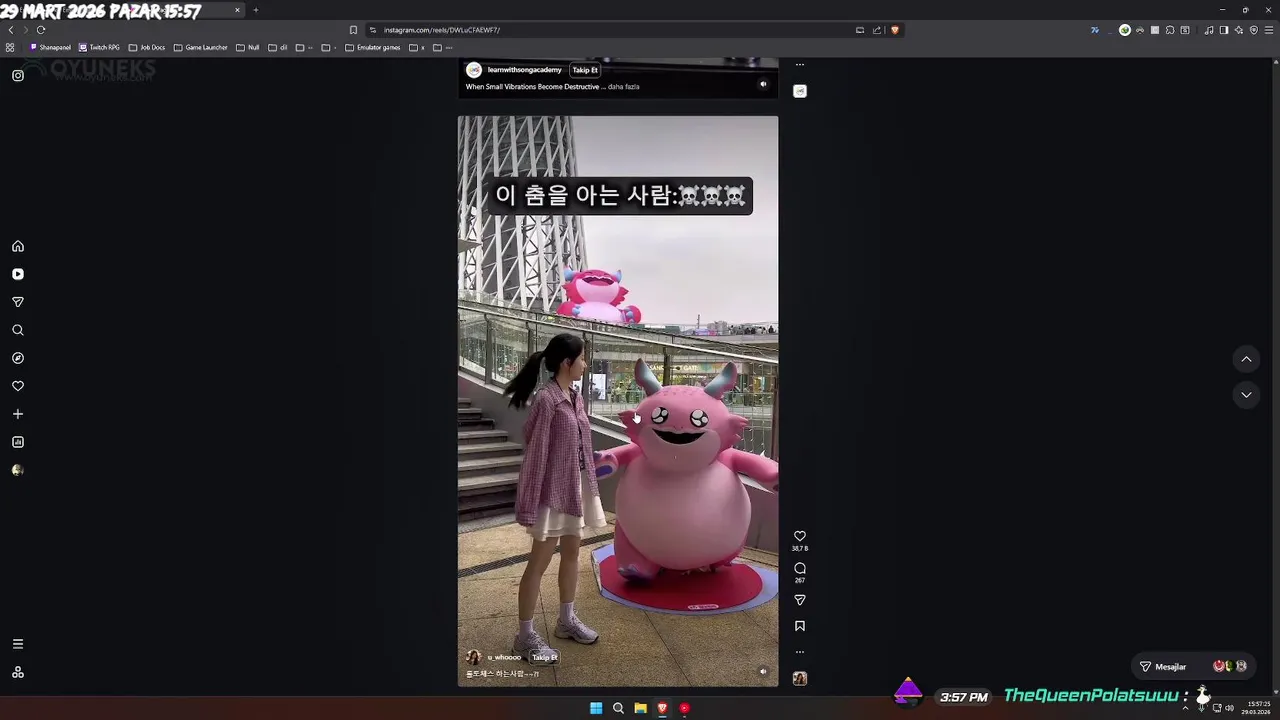Open Instagram search in the sidebar
The width and height of the screenshot is (1280, 720).
tap(18, 330)
